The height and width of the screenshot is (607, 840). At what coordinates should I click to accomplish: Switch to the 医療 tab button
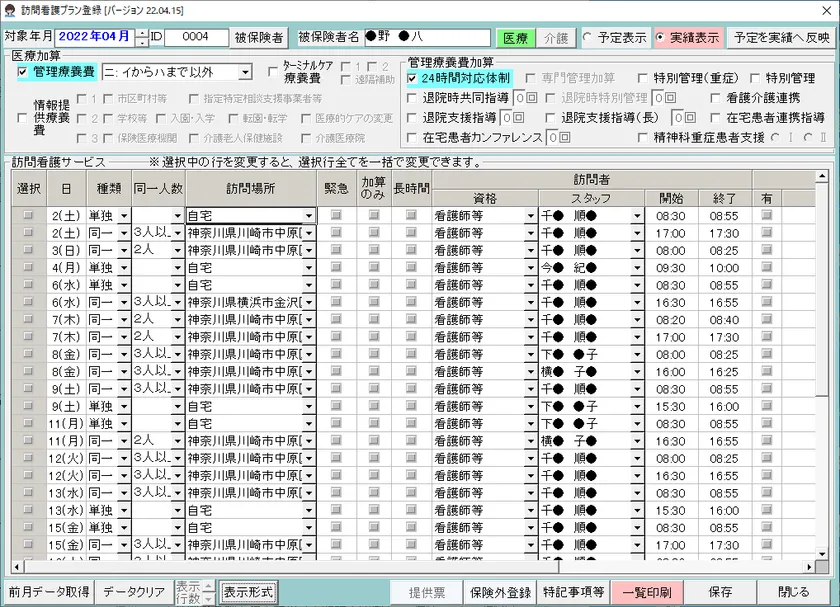pyautogui.click(x=516, y=37)
